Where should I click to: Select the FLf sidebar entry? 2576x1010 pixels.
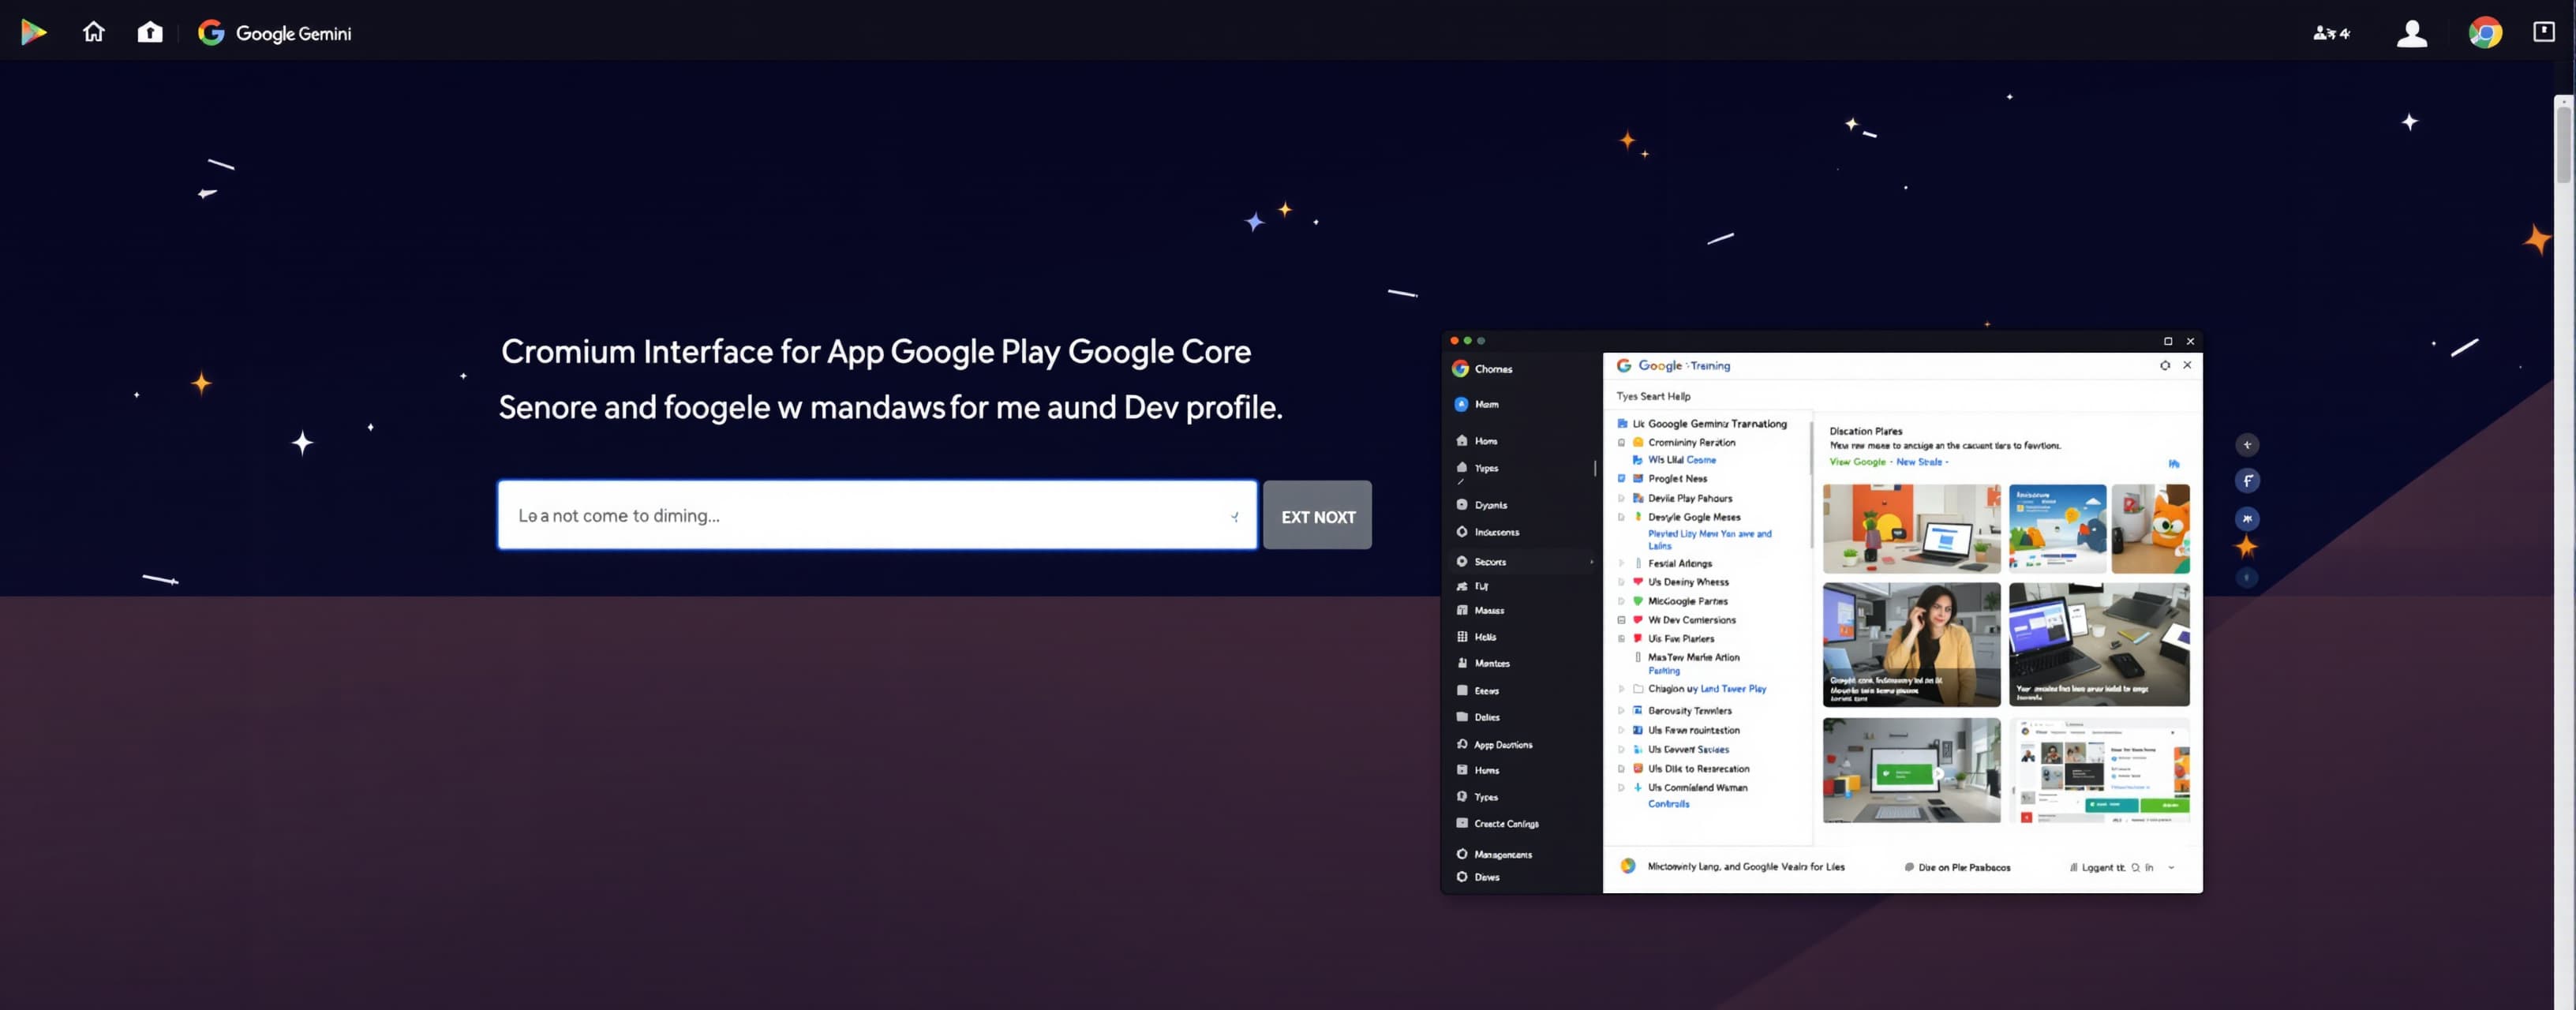pos(1472,586)
